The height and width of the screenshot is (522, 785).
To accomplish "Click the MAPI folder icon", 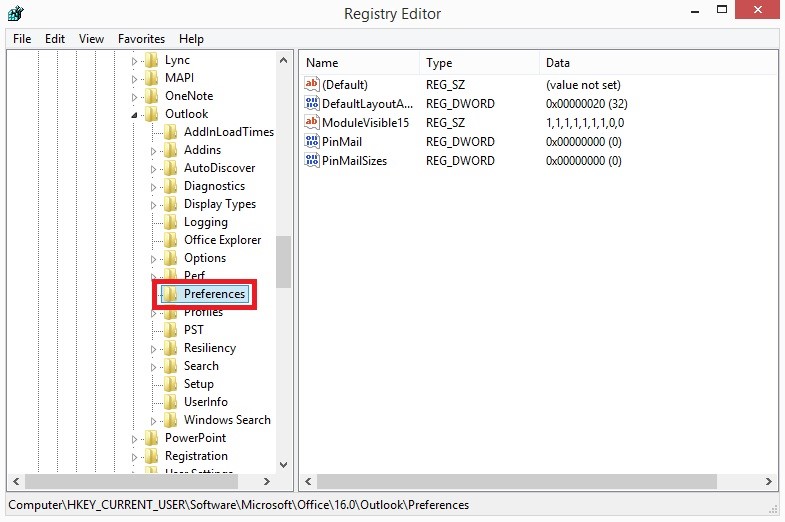I will (152, 79).
